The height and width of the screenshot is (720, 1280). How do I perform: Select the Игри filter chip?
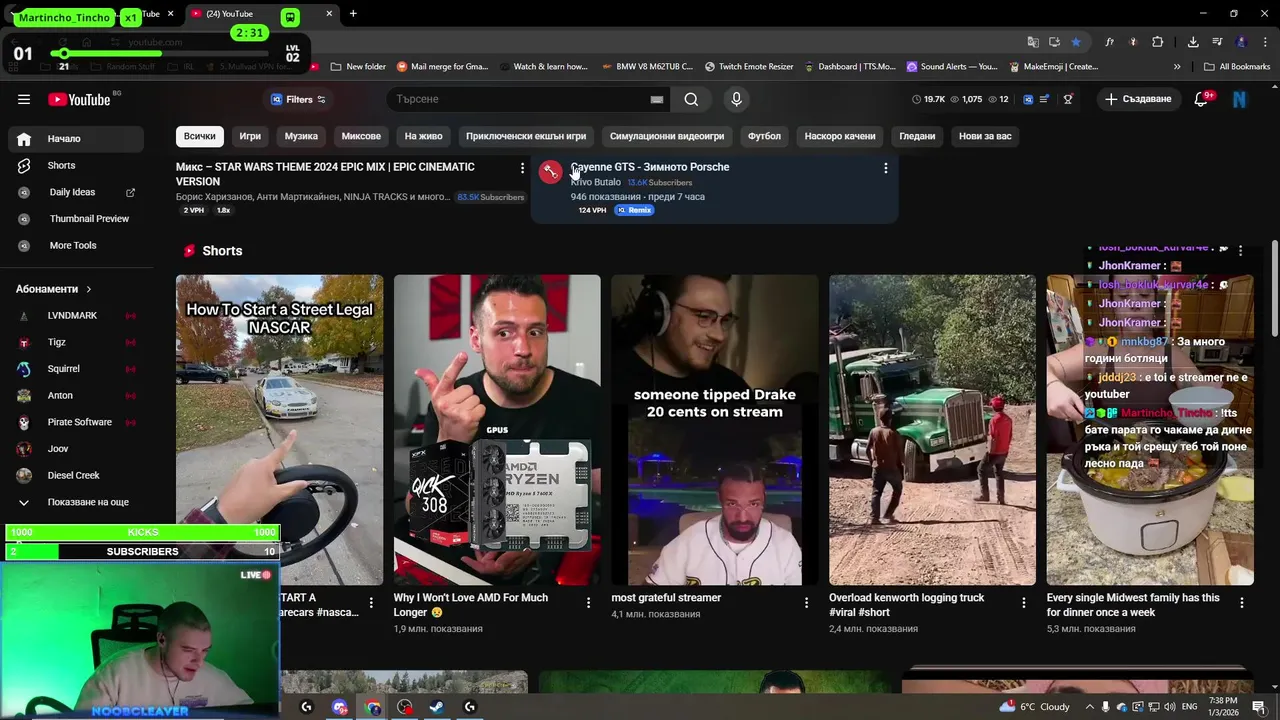click(250, 136)
